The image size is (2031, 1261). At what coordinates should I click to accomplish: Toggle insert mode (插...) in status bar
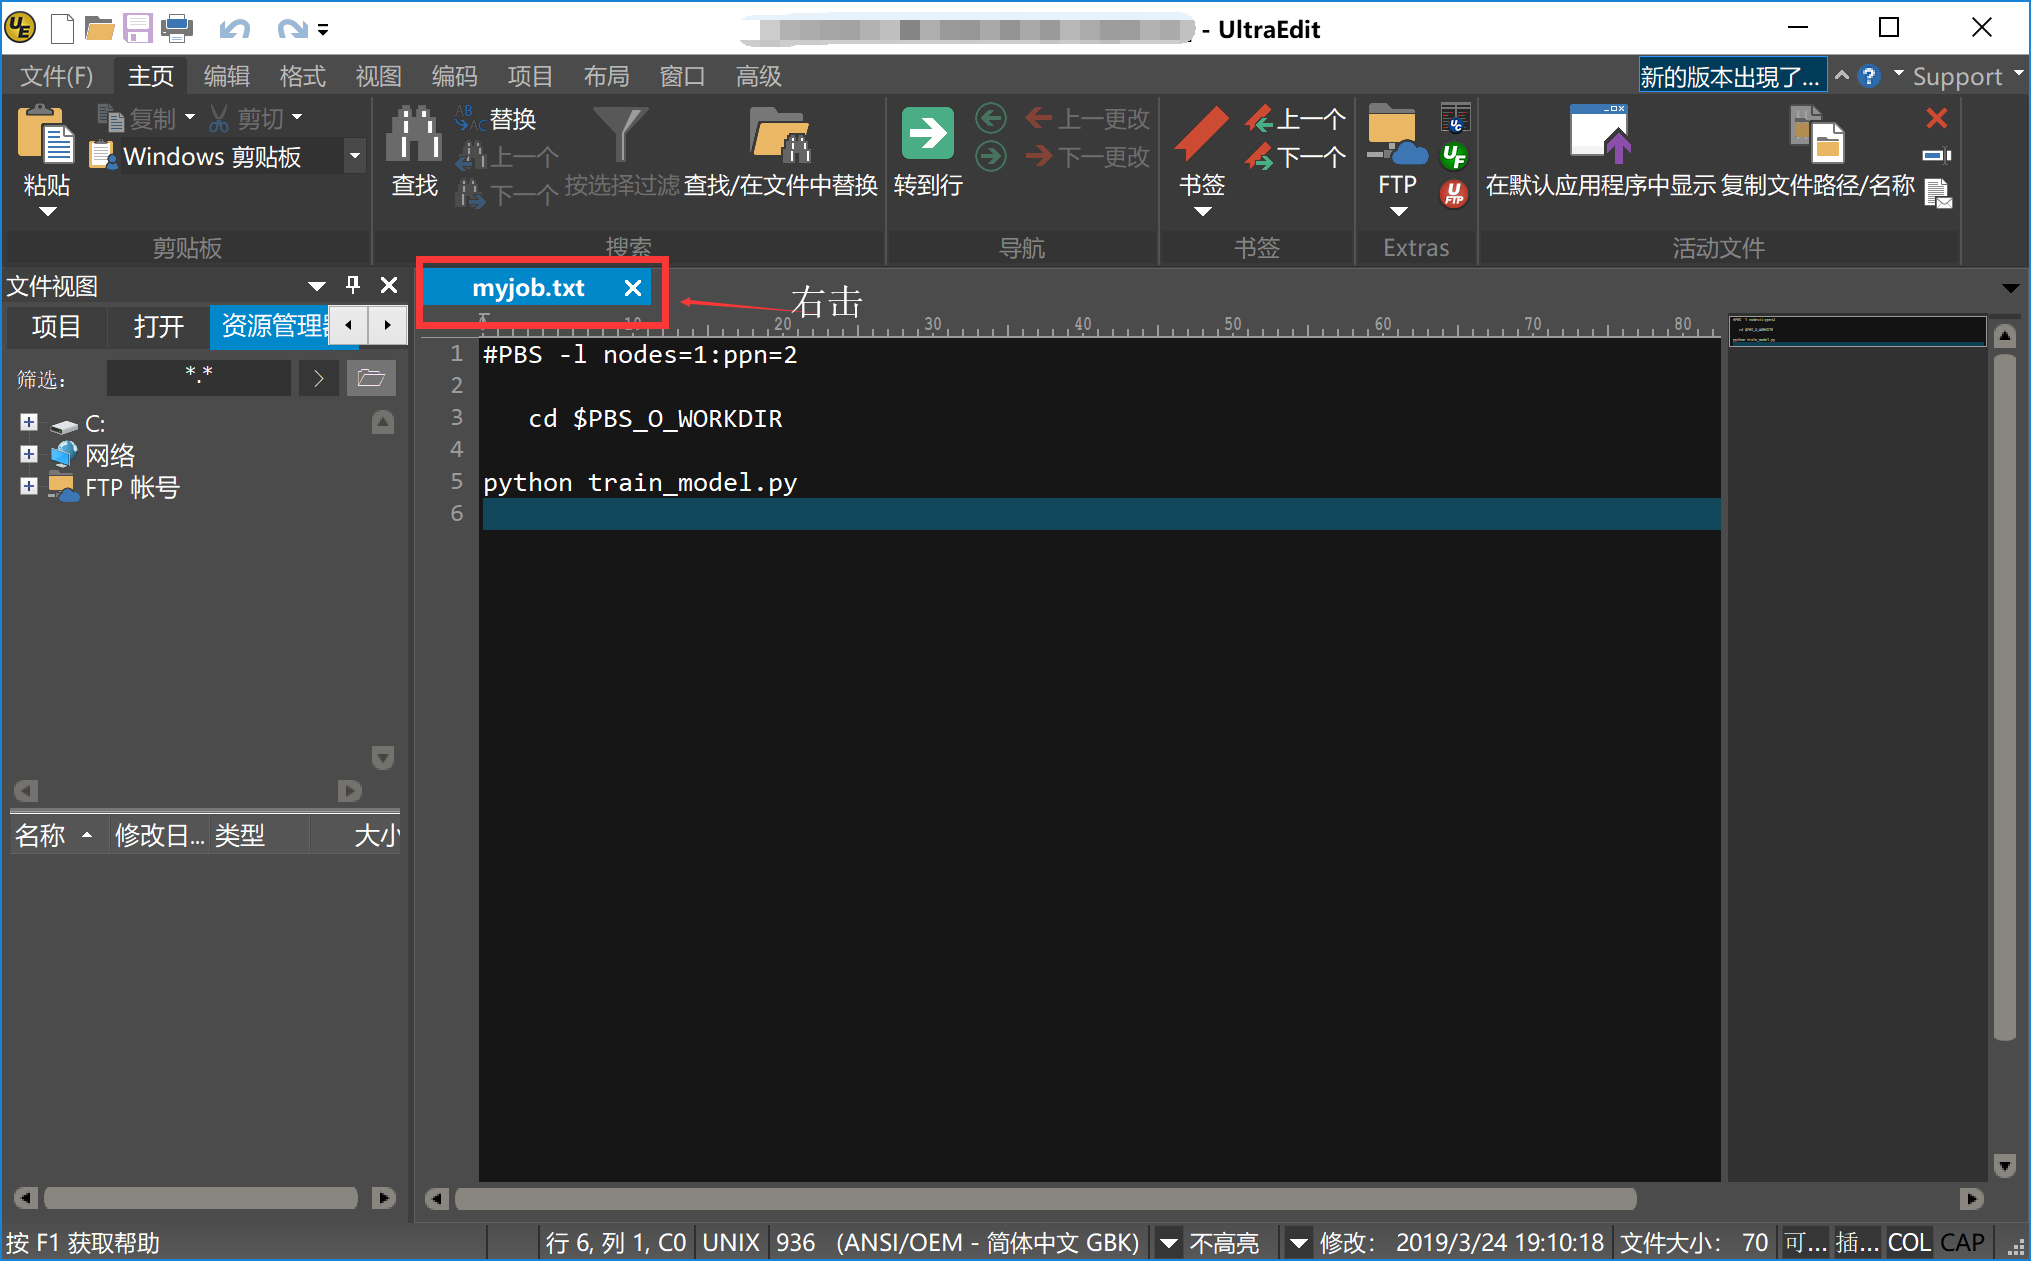coord(1856,1242)
